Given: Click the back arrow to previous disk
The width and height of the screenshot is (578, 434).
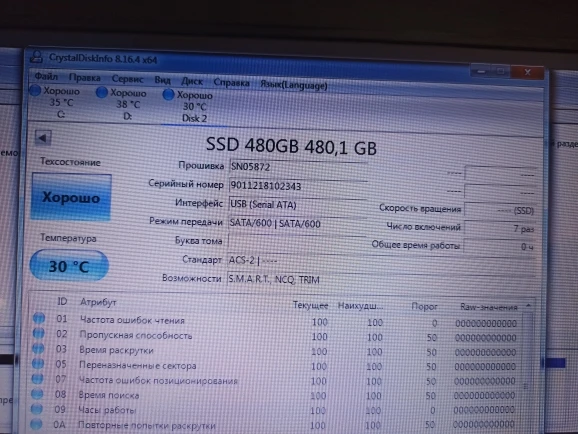Looking at the screenshot, I should (43, 138).
